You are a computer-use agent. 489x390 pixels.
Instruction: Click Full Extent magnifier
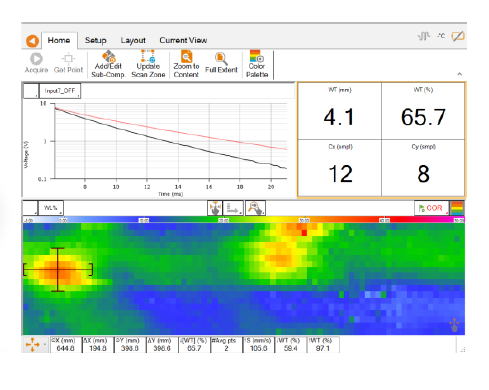point(221,63)
